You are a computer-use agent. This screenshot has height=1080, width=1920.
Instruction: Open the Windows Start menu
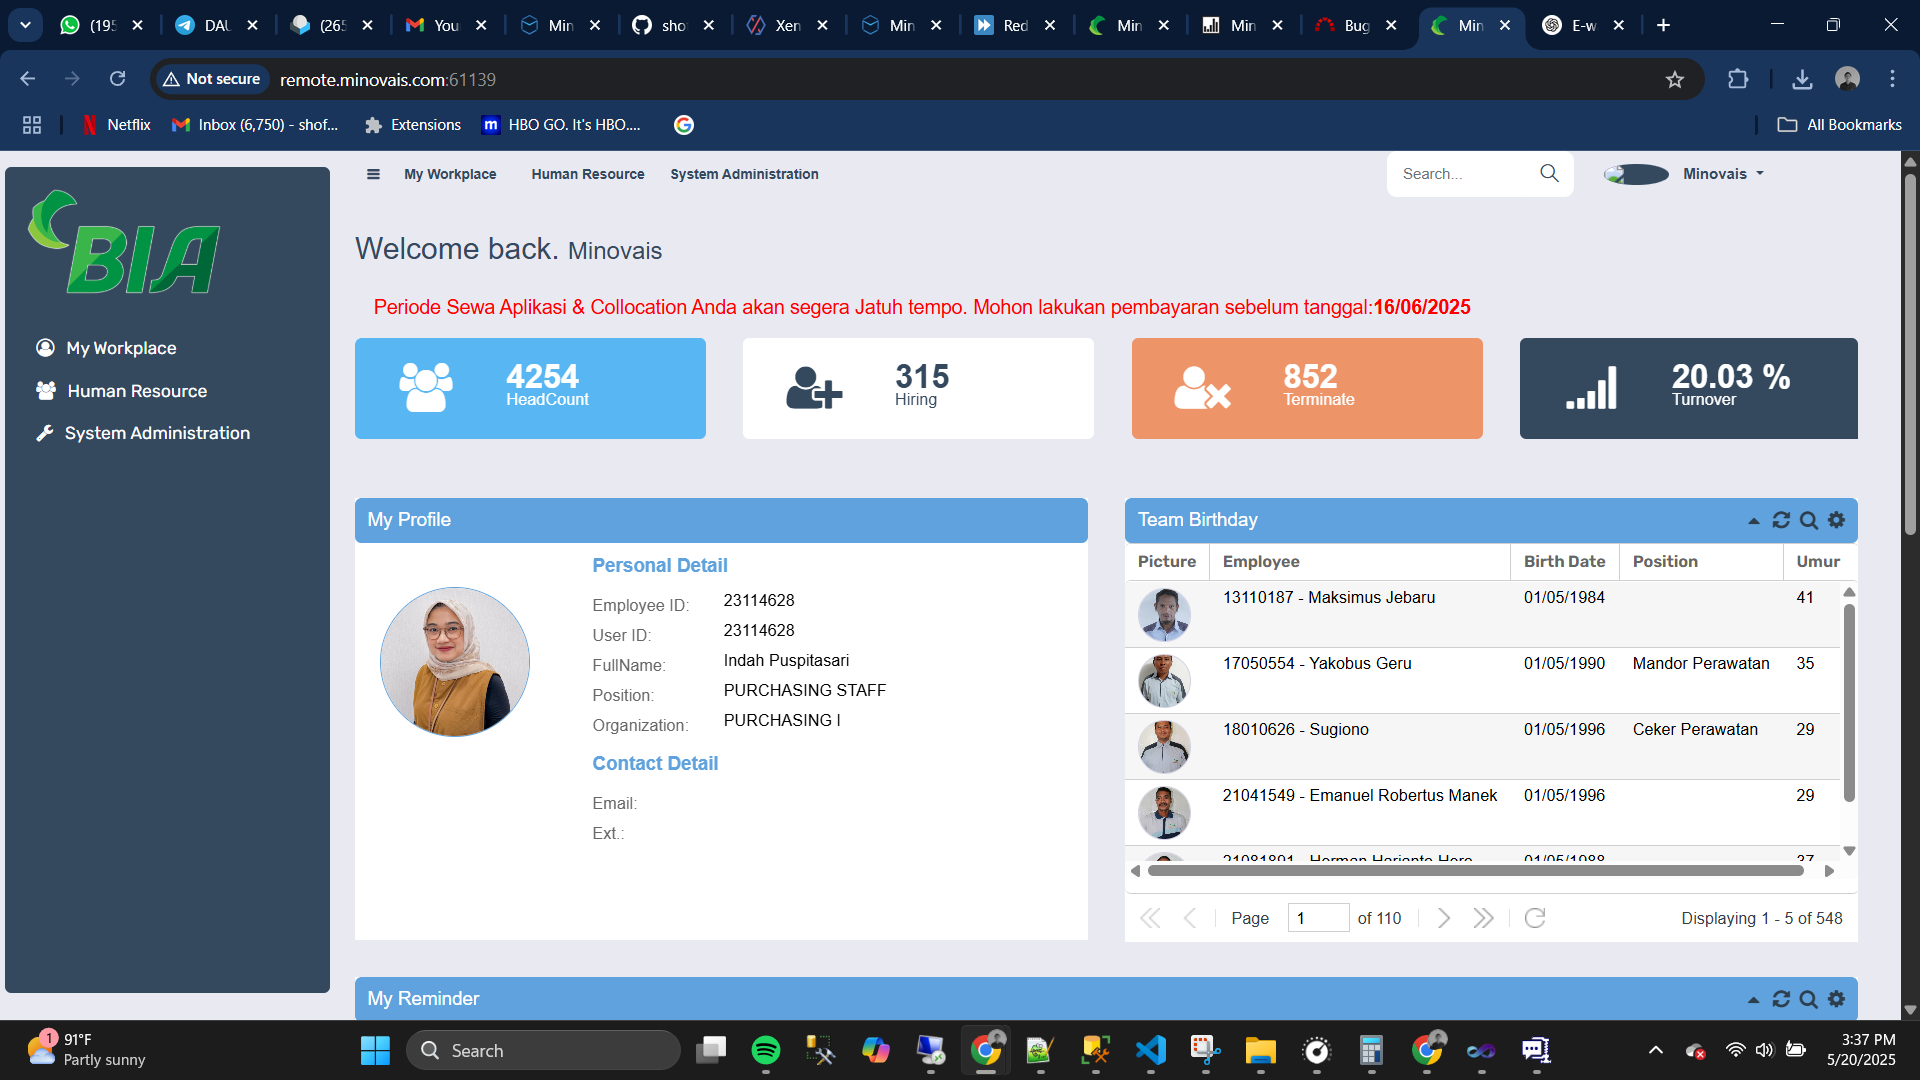375,1050
